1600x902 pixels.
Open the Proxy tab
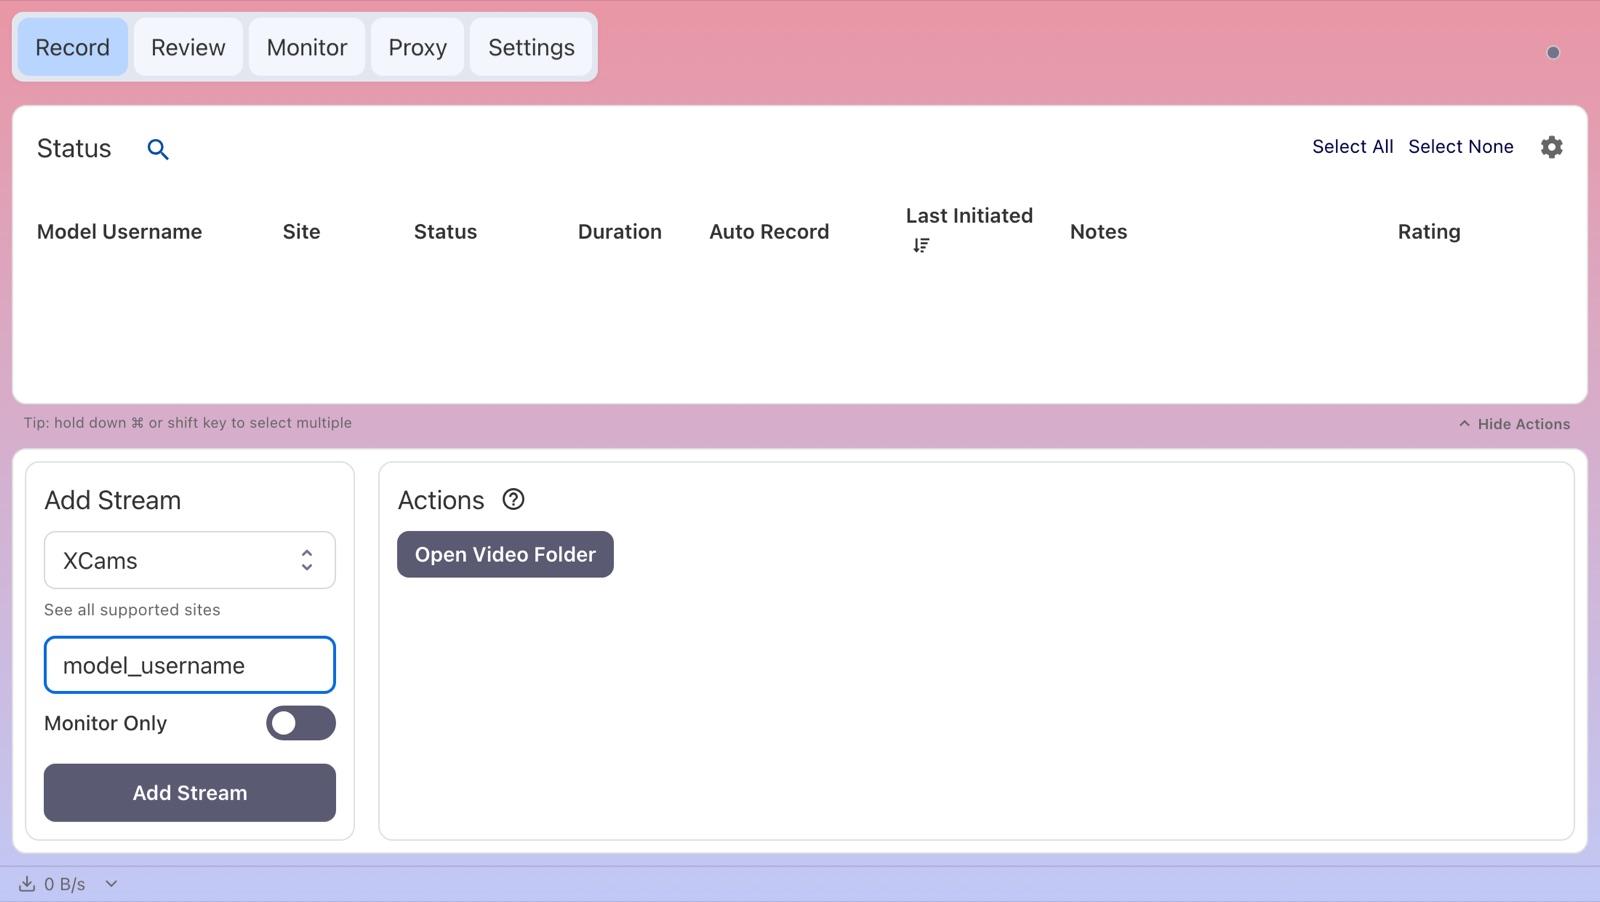(x=418, y=47)
